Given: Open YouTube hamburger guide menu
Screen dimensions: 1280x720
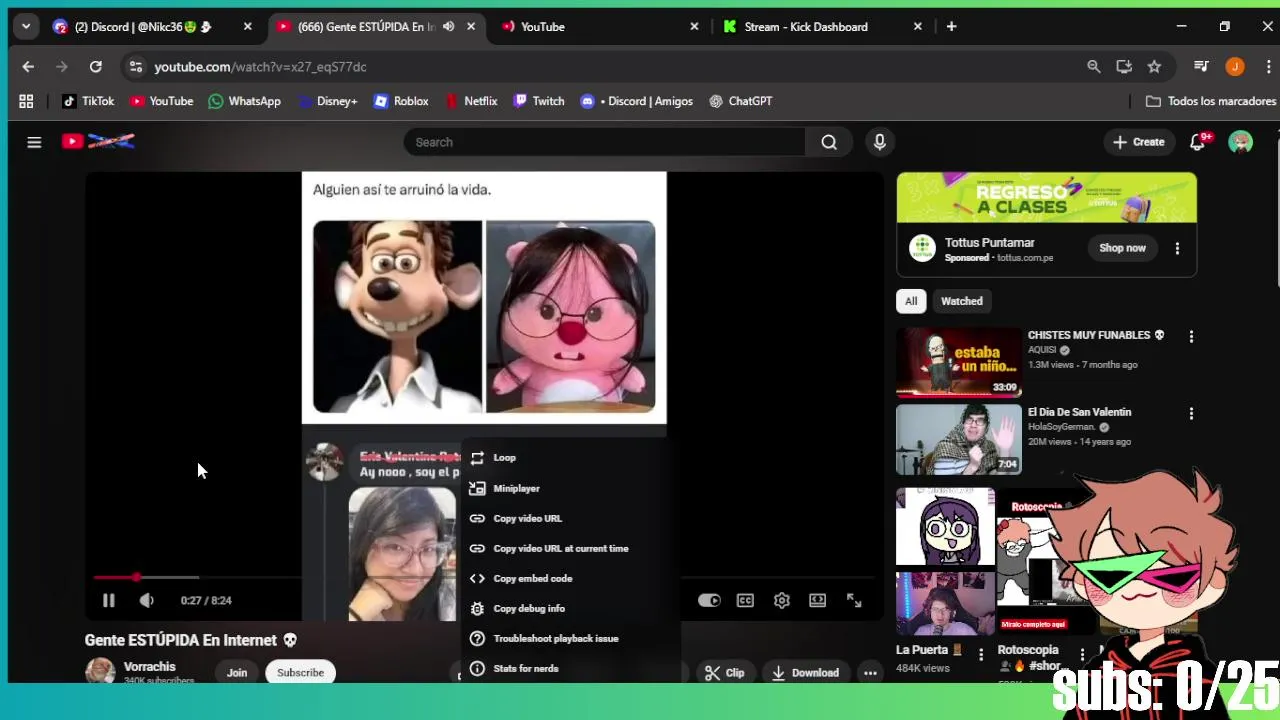Looking at the screenshot, I should (34, 142).
